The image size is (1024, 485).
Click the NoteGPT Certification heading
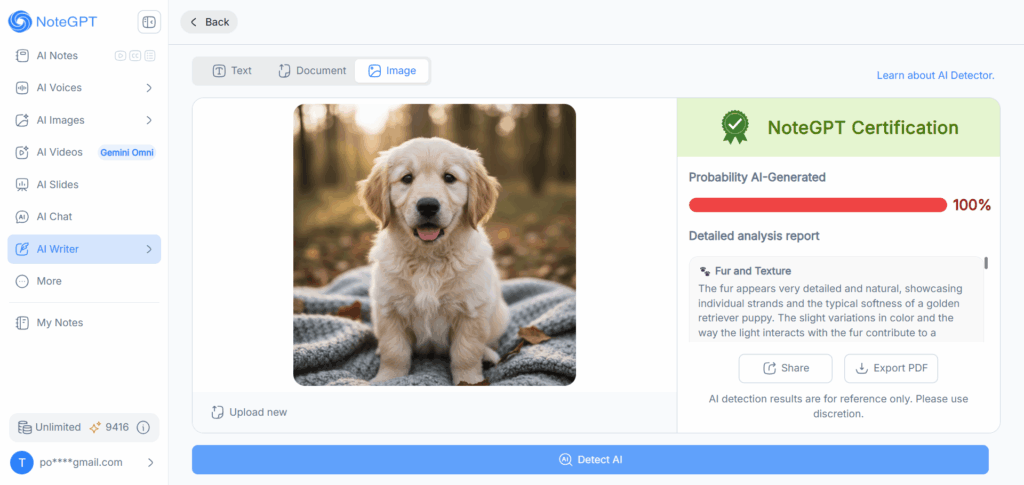(x=863, y=127)
